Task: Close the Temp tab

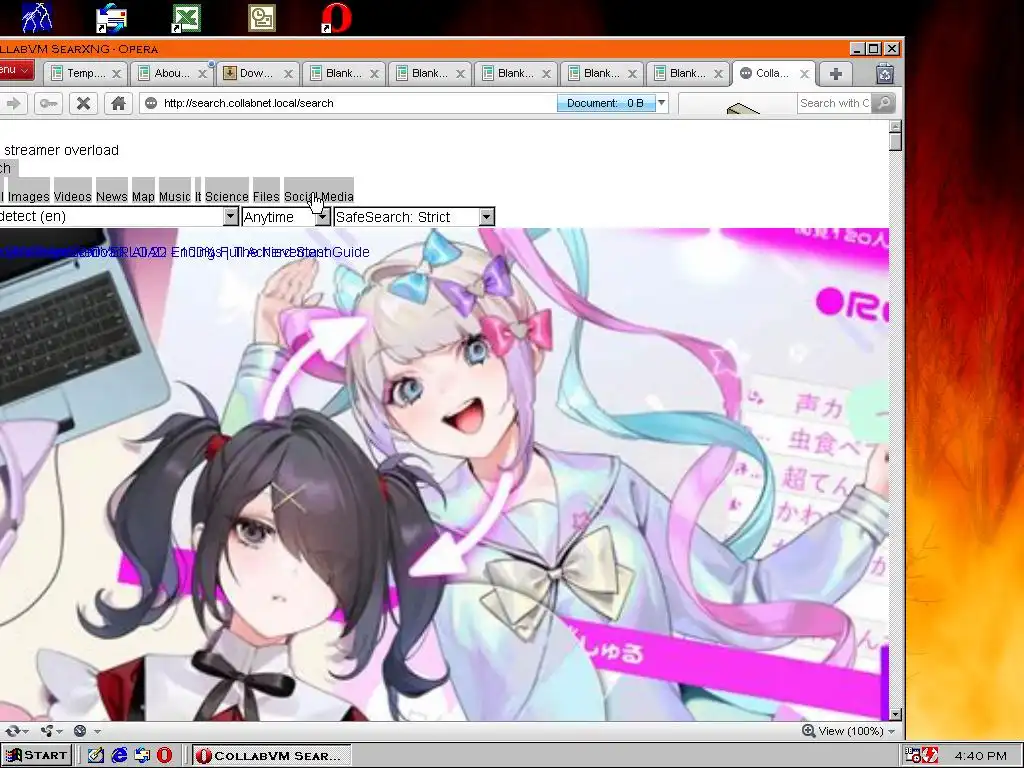Action: coord(116,74)
